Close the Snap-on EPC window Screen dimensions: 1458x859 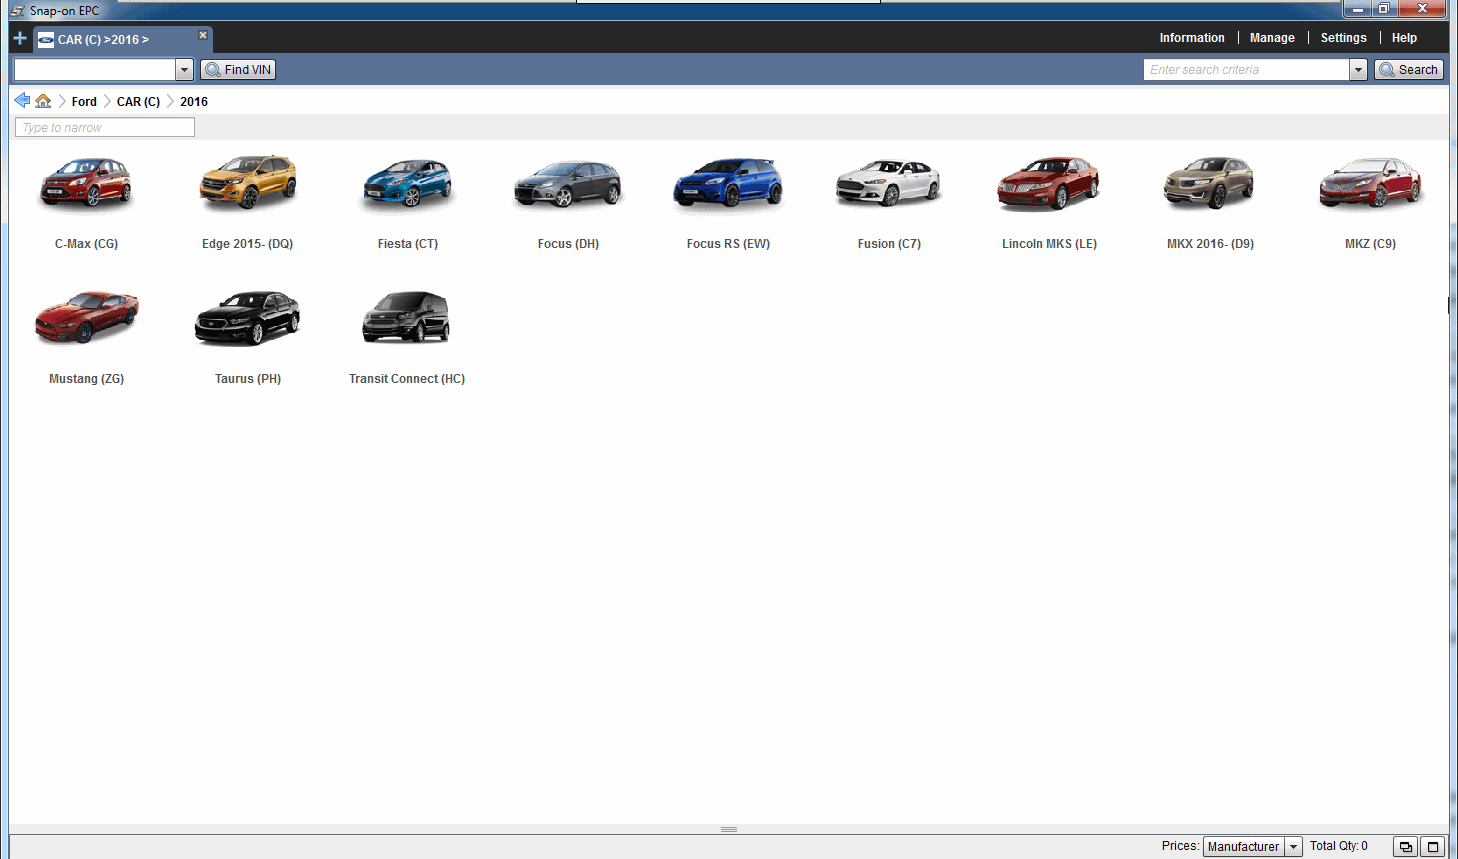click(x=1422, y=9)
